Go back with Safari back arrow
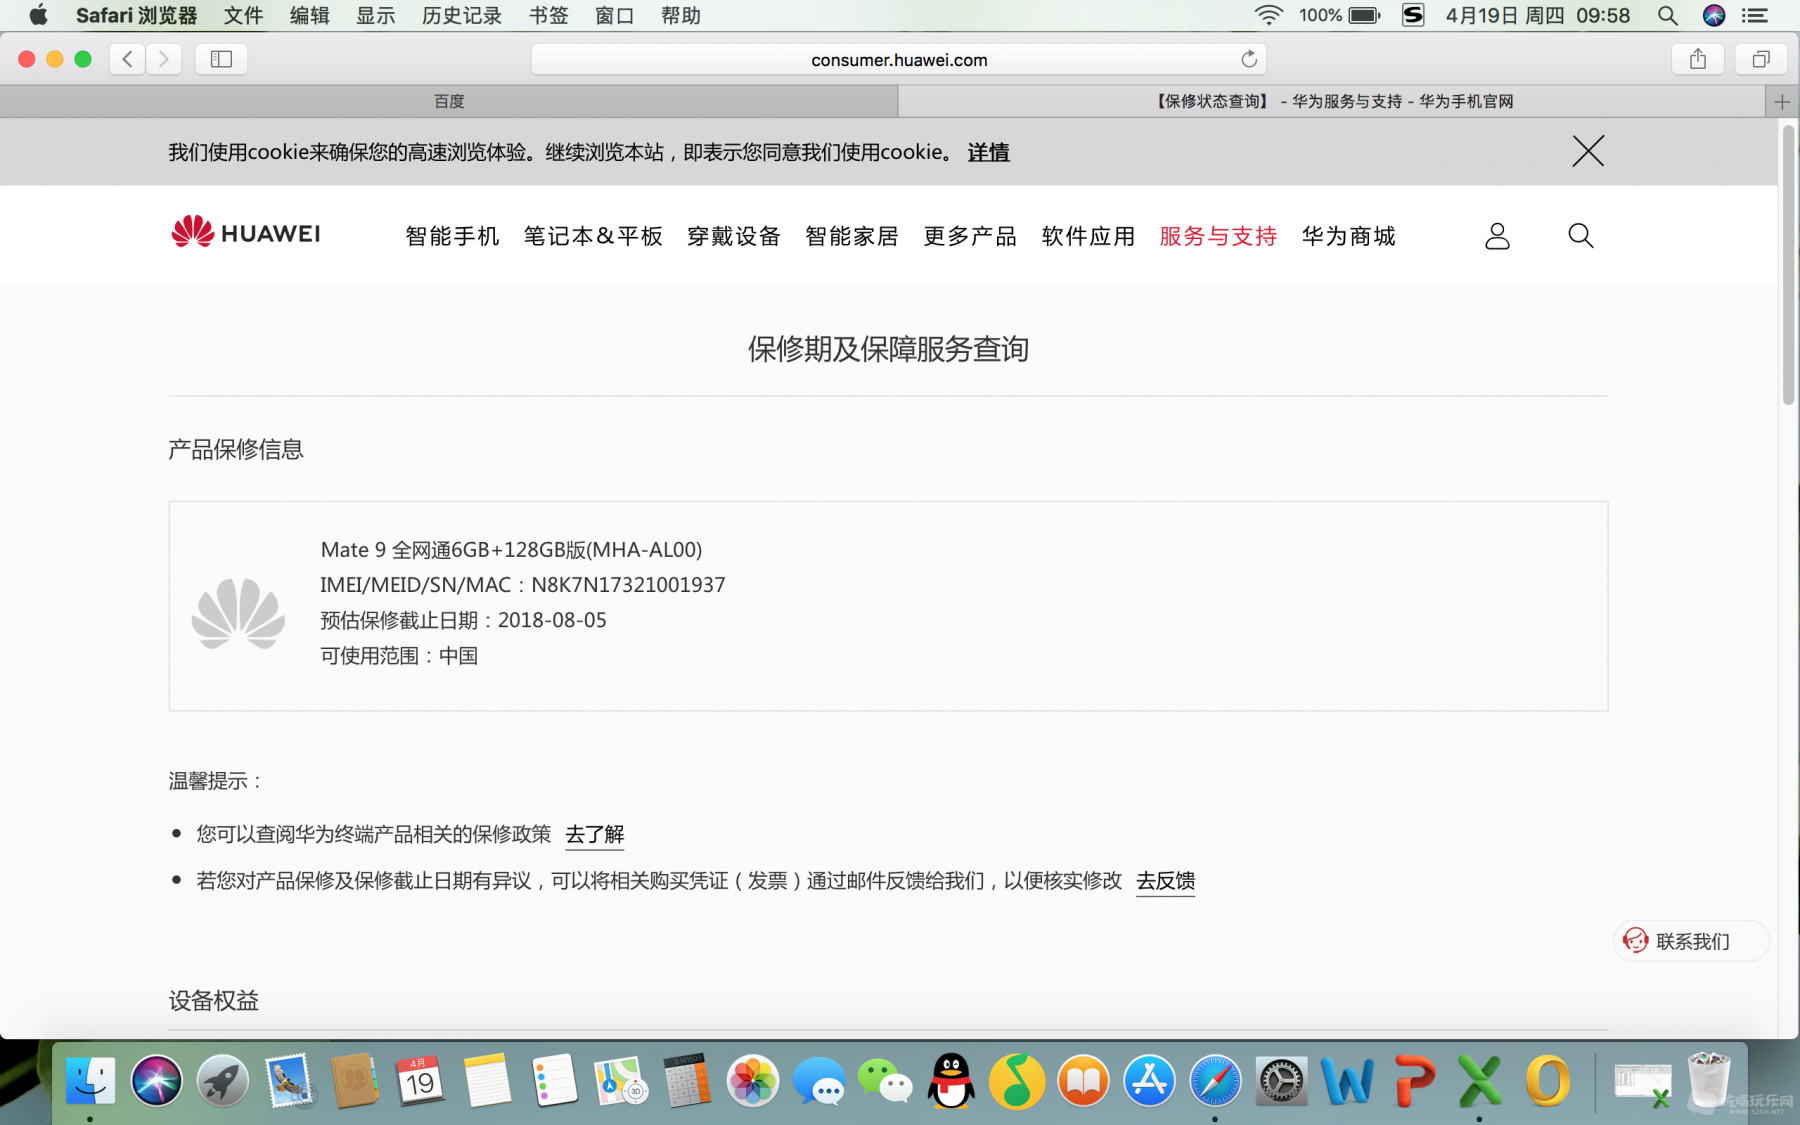1800x1125 pixels. [127, 59]
